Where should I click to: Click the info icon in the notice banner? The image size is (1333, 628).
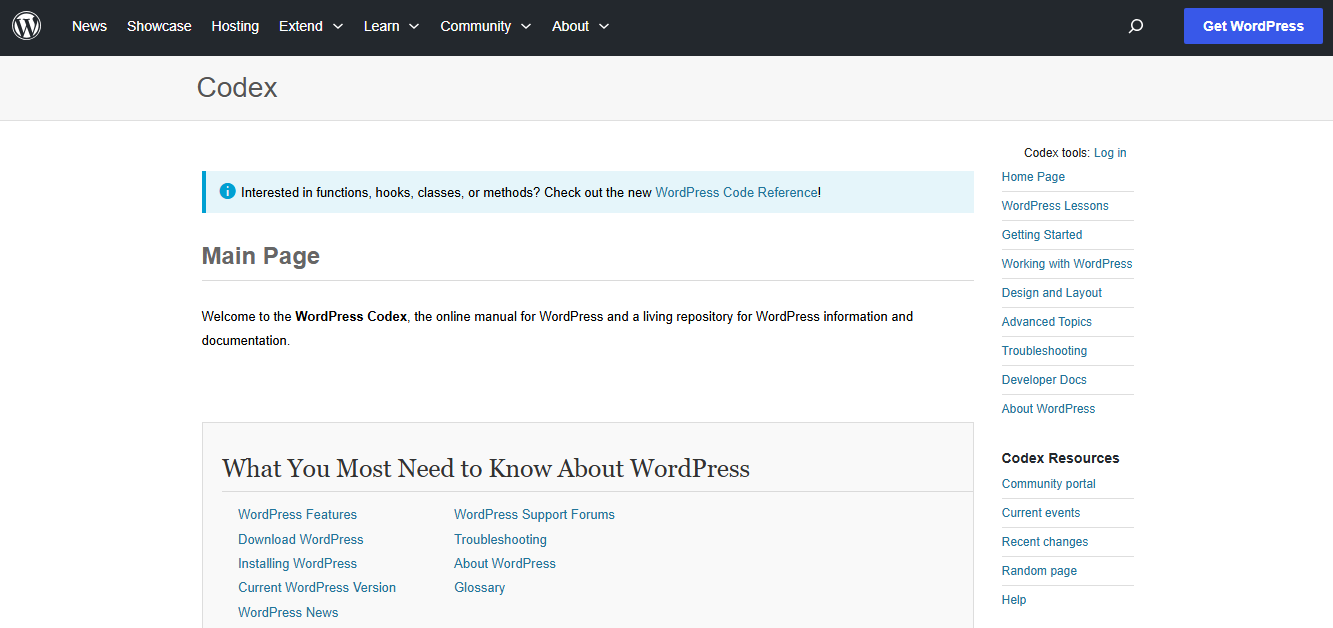click(227, 191)
